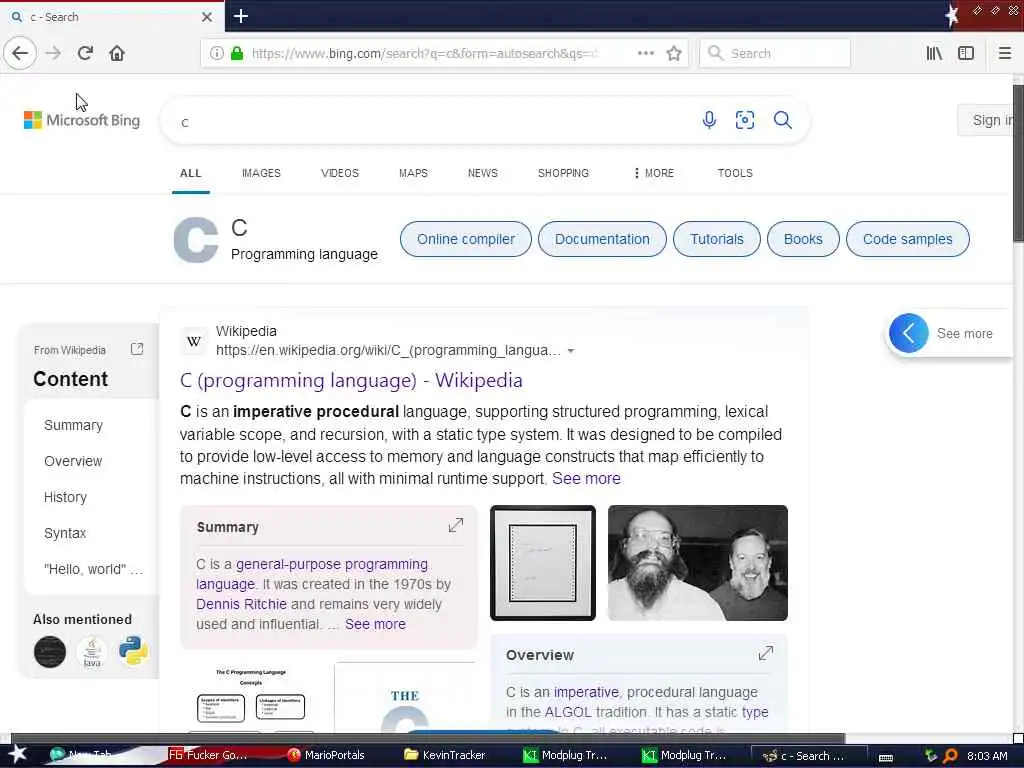Open the Dennis Ritchie link
The image size is (1024, 768).
(241, 604)
